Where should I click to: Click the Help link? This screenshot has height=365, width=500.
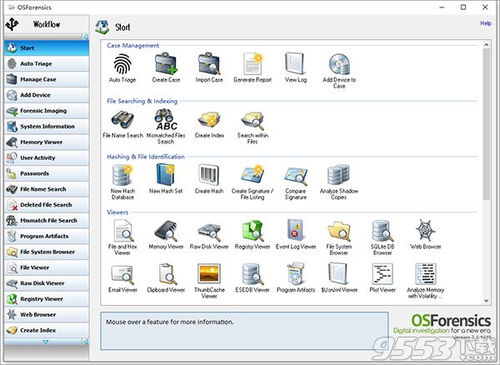(485, 23)
